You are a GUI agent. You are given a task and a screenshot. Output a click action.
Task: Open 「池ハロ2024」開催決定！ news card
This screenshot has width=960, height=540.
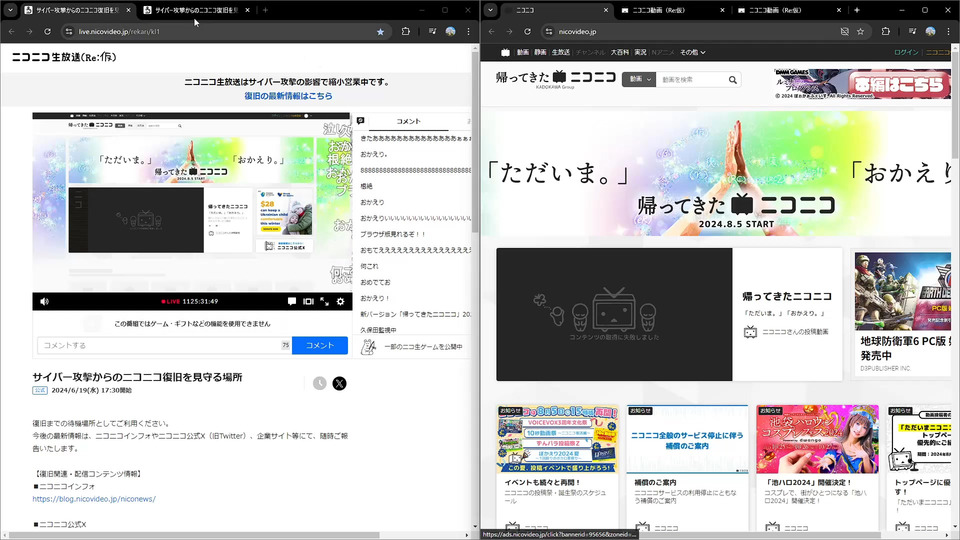point(817,466)
